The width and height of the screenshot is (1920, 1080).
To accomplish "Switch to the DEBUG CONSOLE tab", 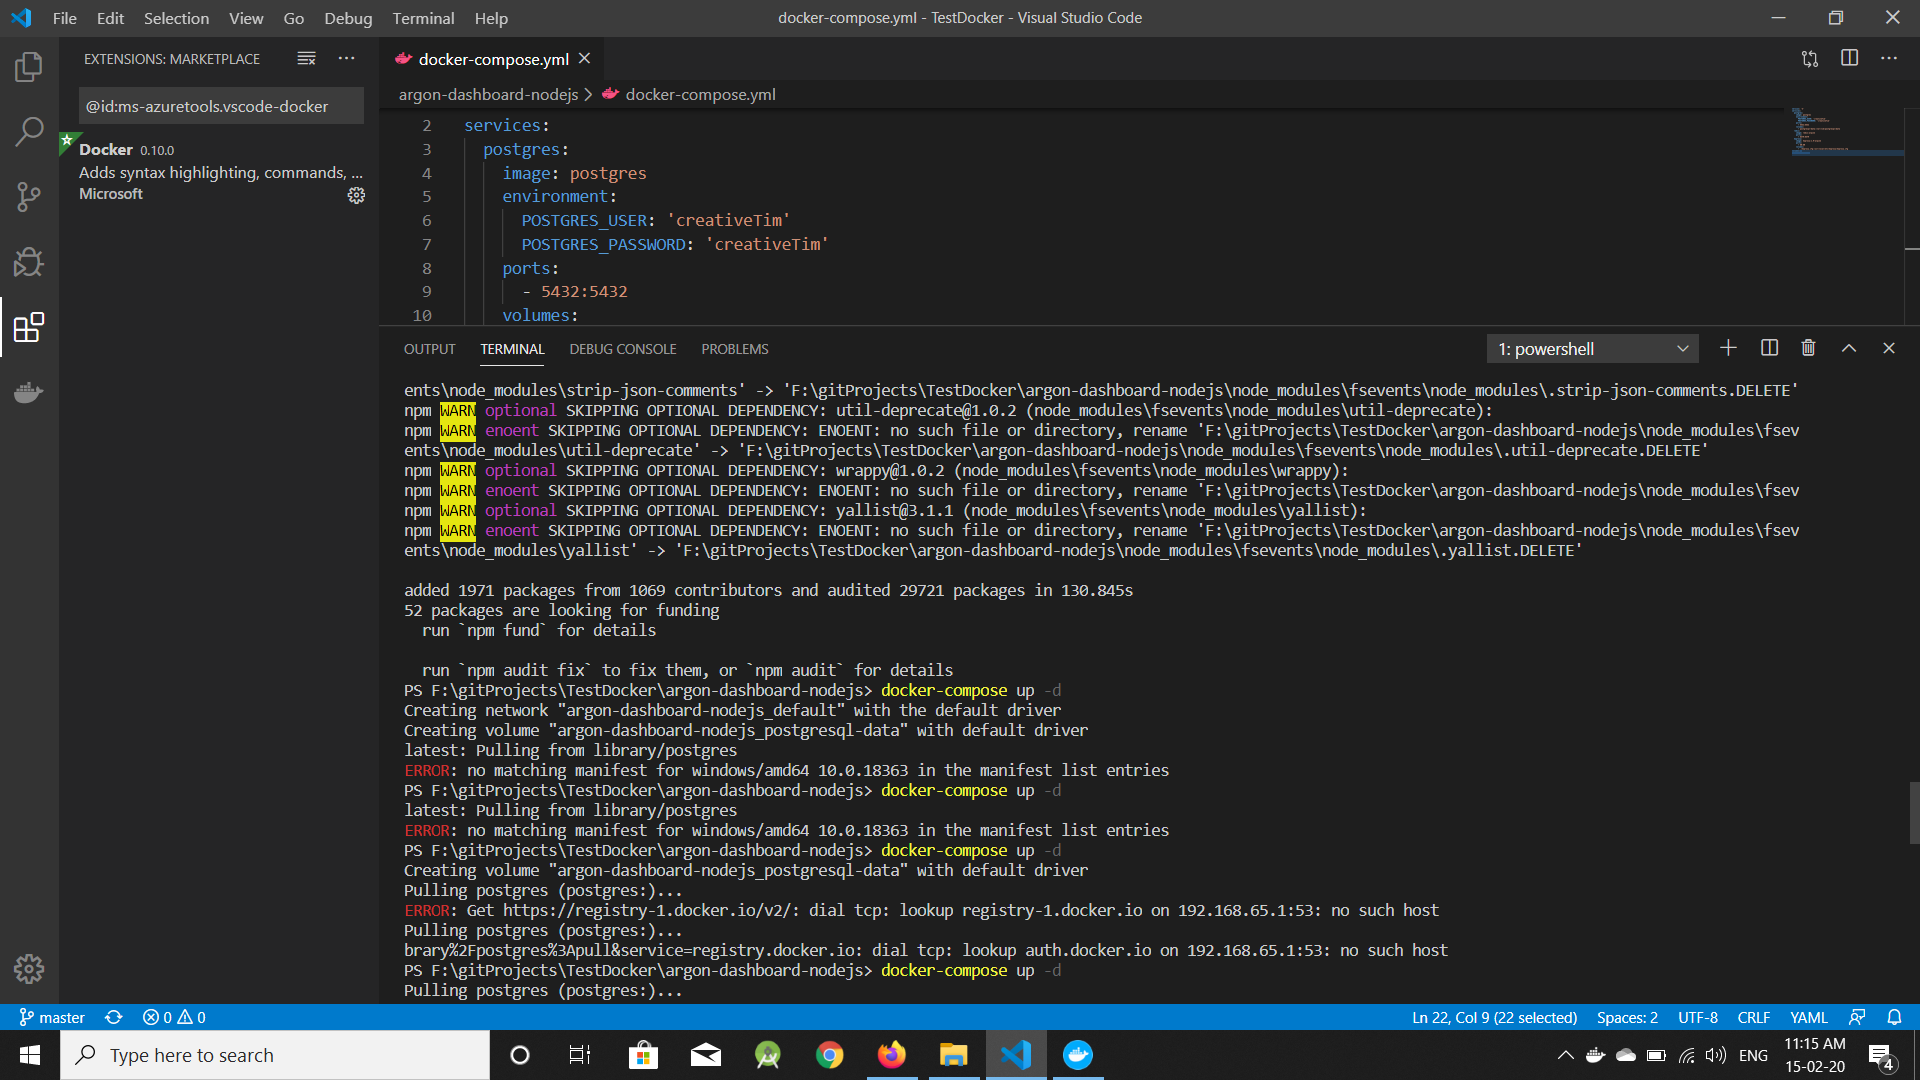I will tap(623, 349).
